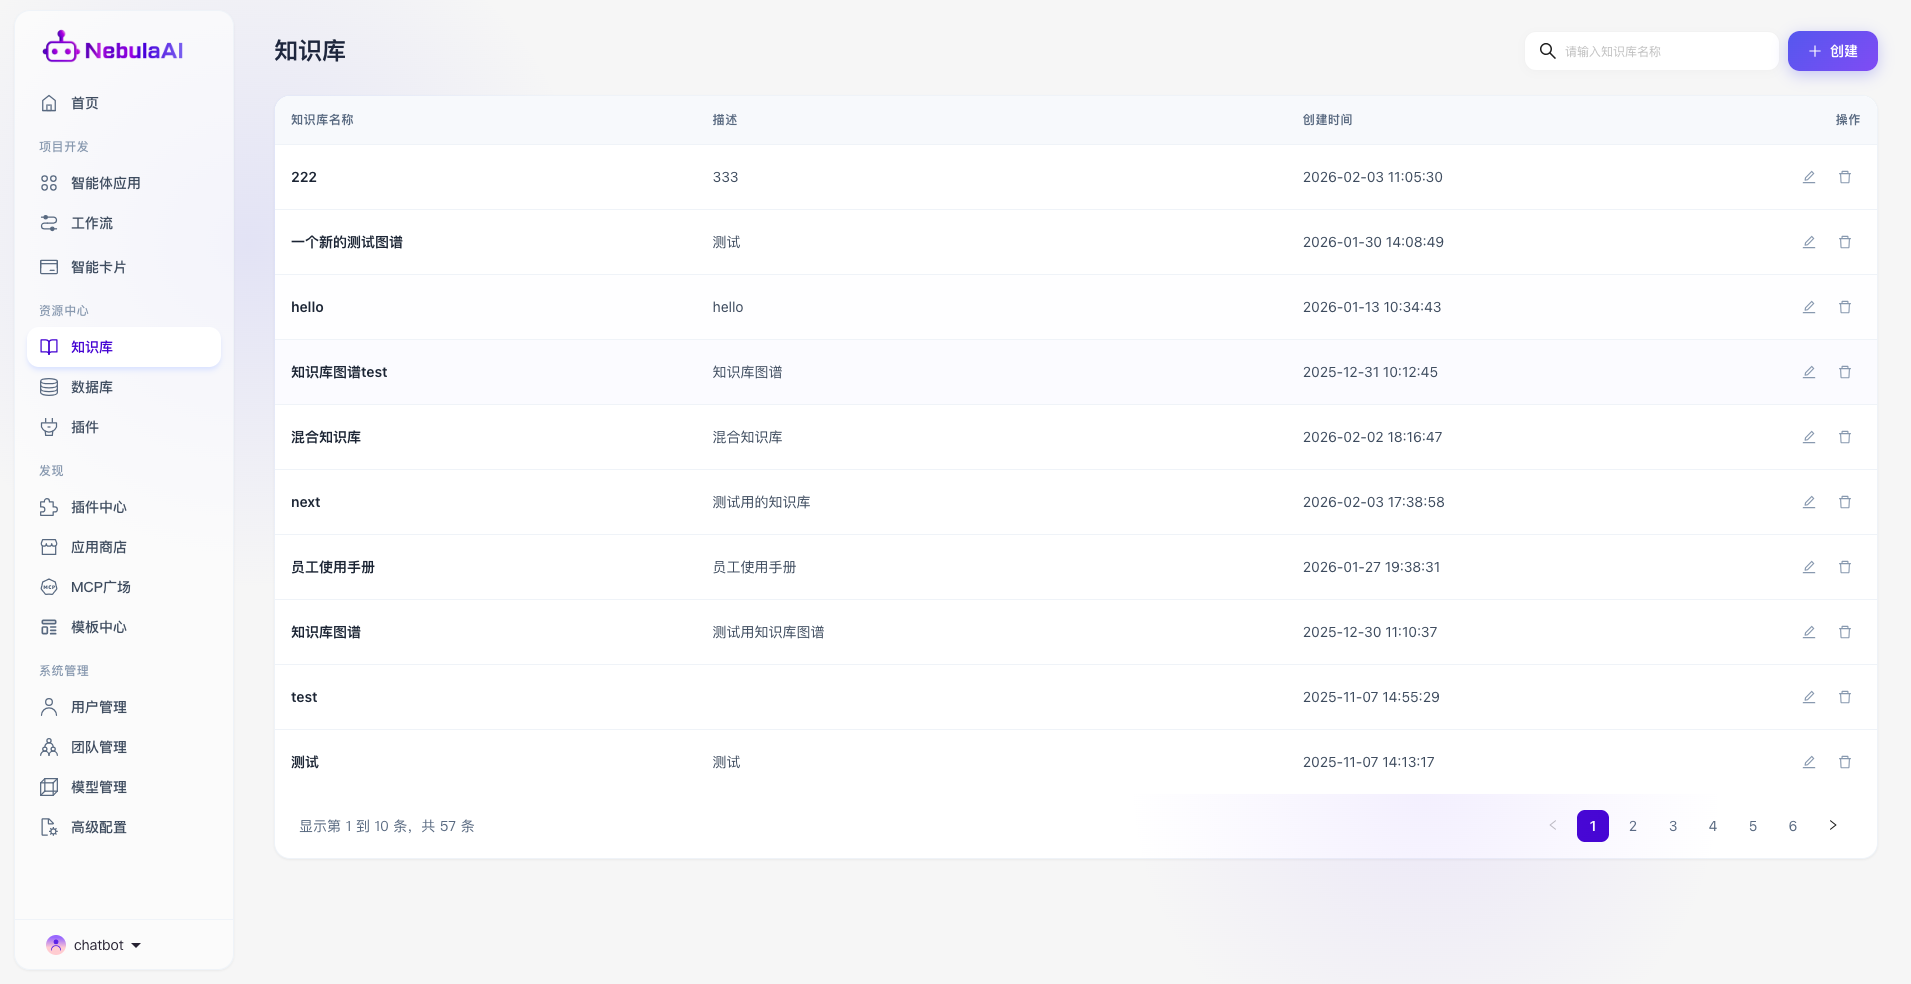Click the edit icon for the 'hello' row
Screen dimensions: 1911x984
(x=1808, y=307)
